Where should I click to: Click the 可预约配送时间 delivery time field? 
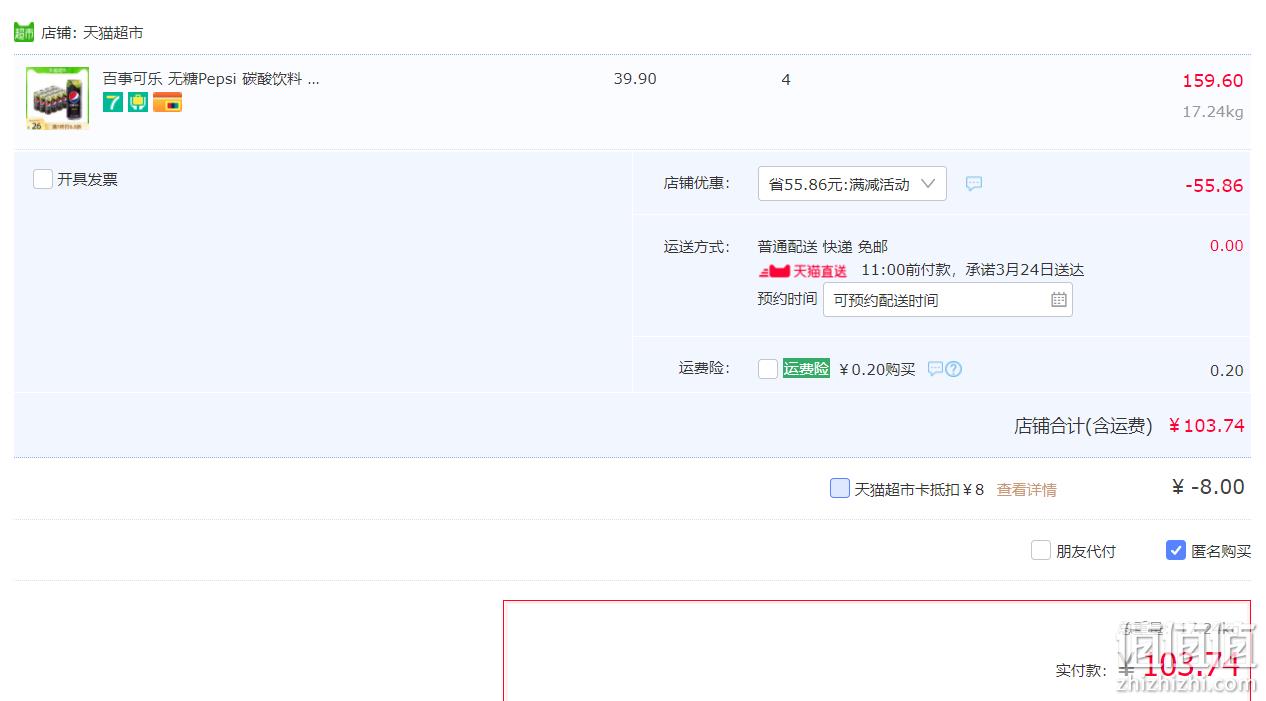pos(947,300)
